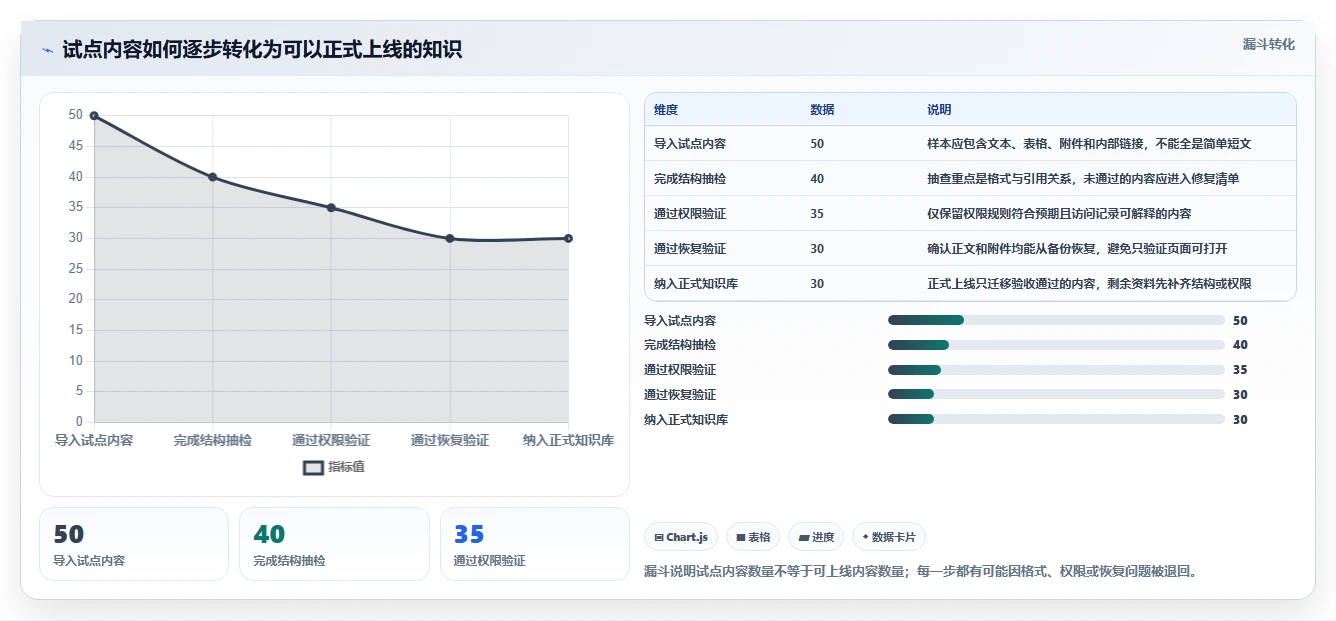
Task: Click the 完成结构抽检 table row cell
Action: pyautogui.click(x=690, y=179)
